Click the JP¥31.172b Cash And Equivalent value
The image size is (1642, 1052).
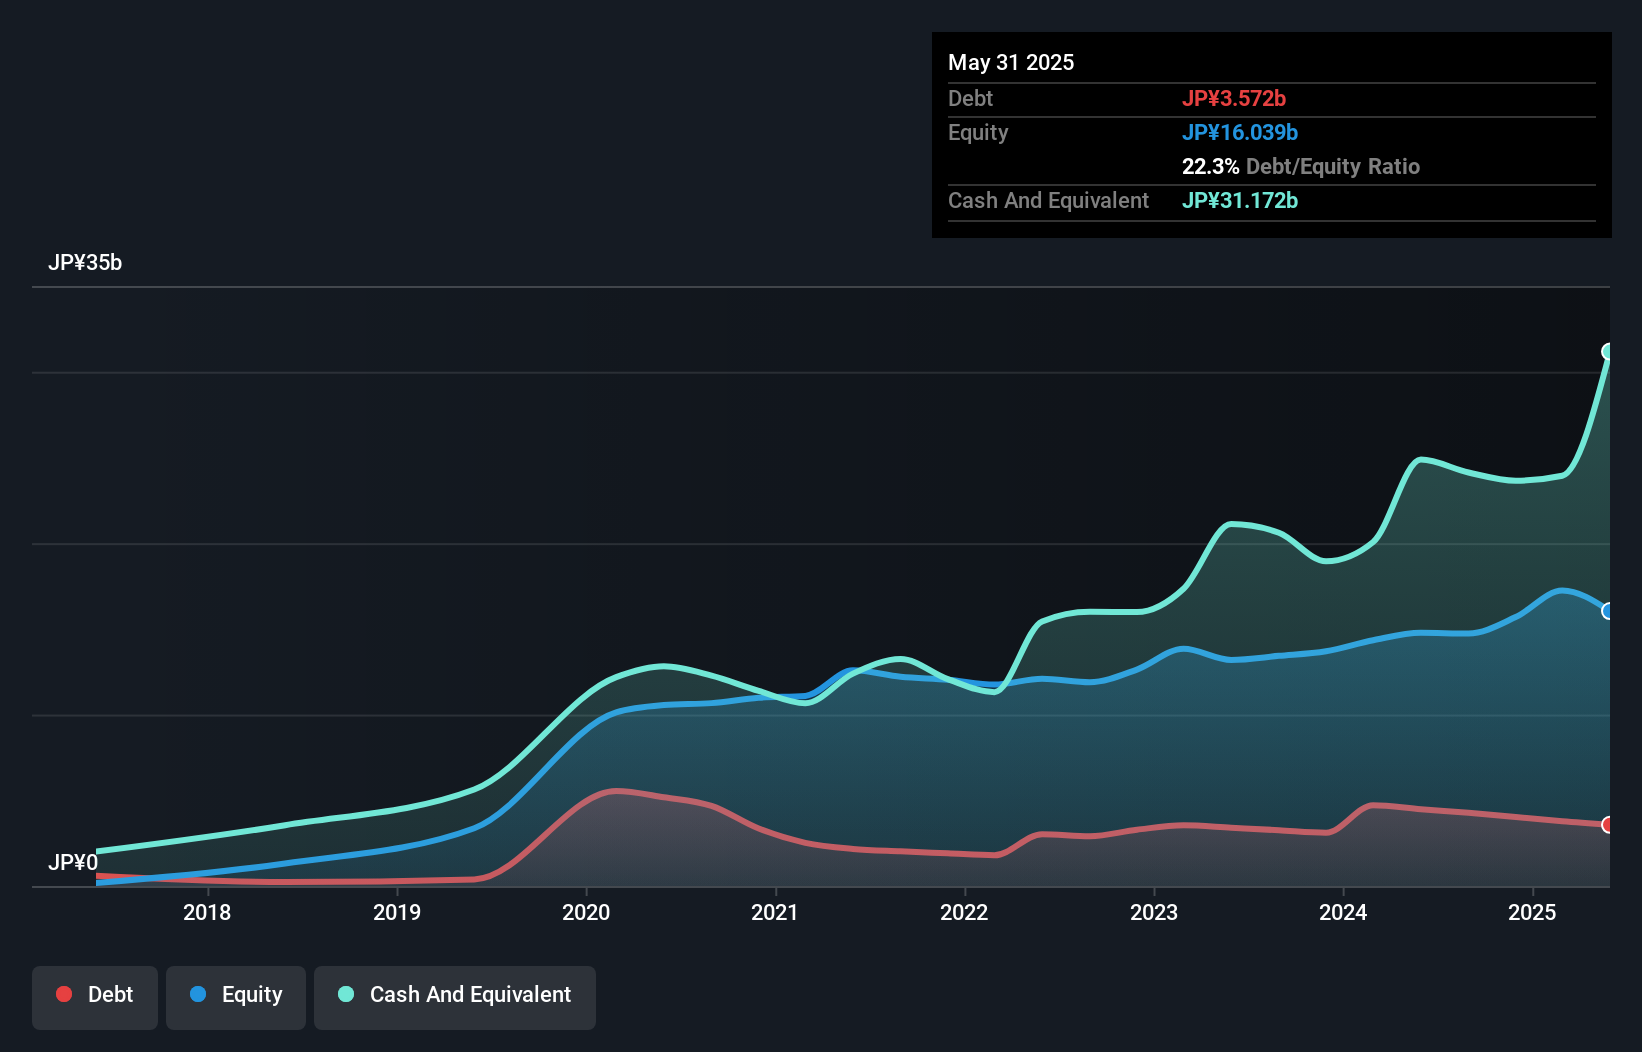(1240, 200)
